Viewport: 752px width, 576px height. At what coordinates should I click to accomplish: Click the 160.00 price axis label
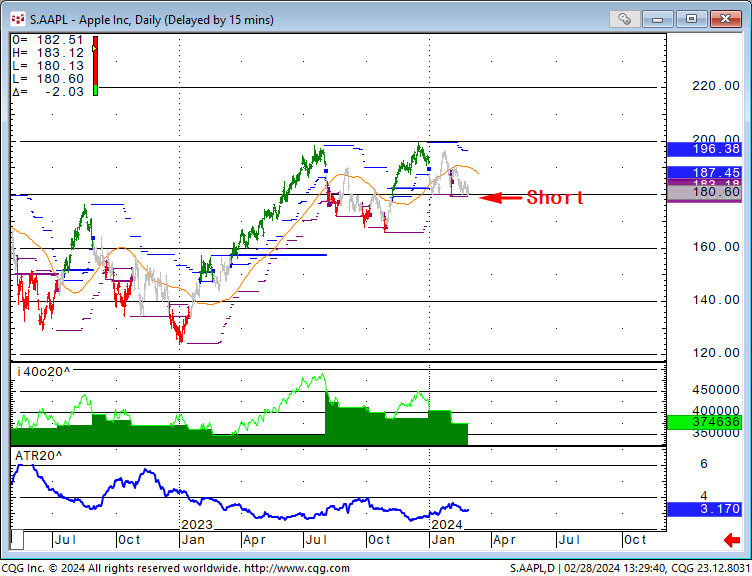tap(716, 247)
